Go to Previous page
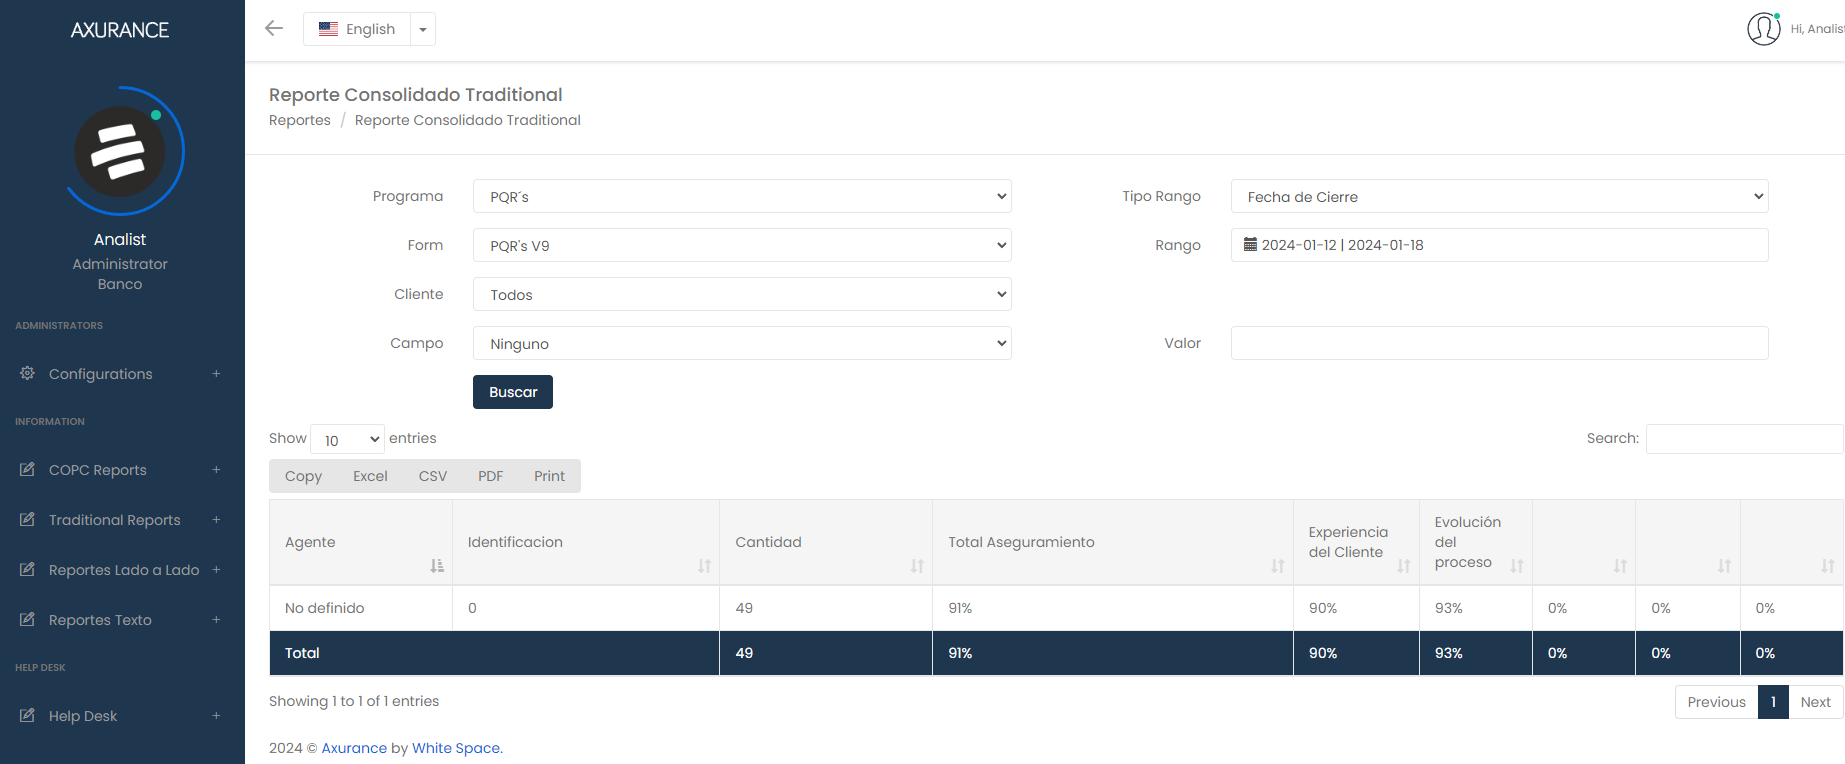The height and width of the screenshot is (764, 1845). (x=1716, y=702)
